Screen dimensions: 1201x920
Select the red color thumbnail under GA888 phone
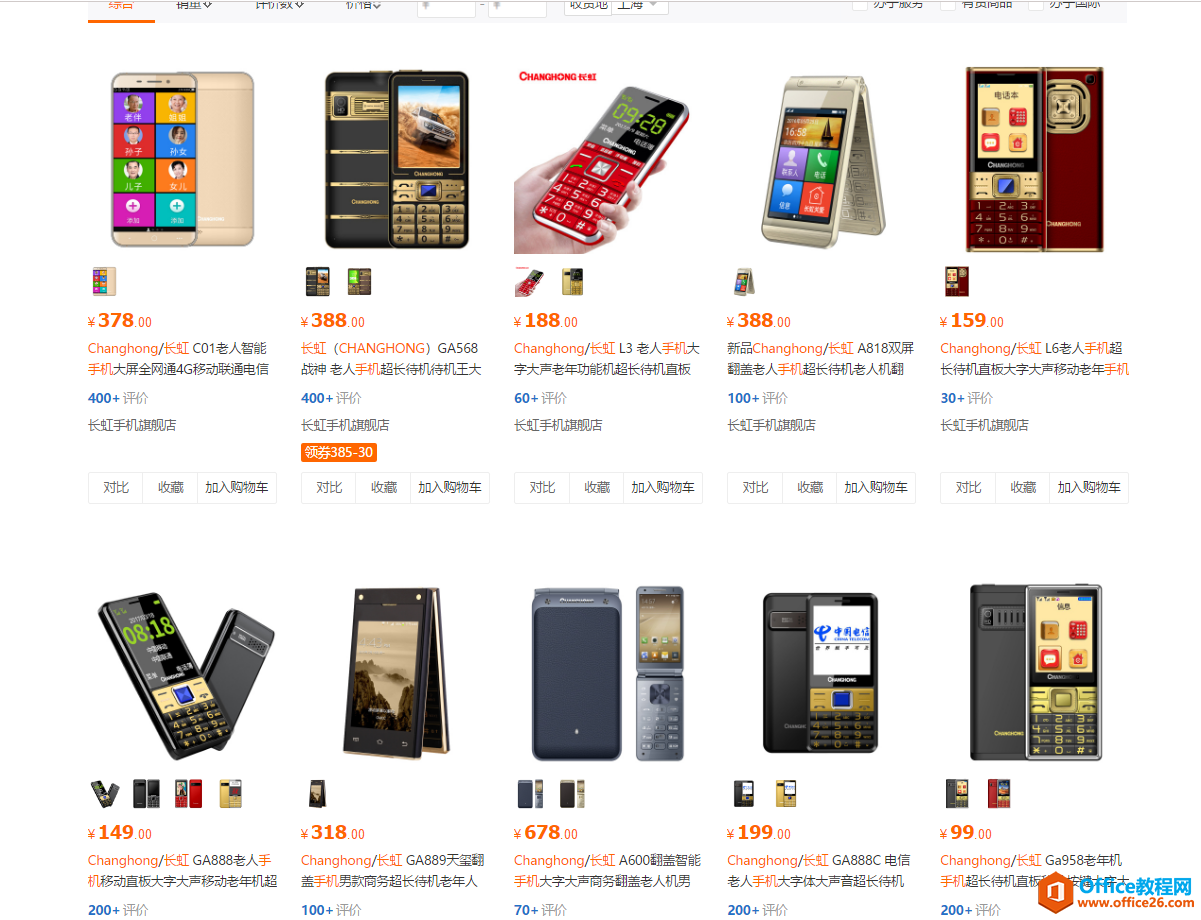(188, 794)
